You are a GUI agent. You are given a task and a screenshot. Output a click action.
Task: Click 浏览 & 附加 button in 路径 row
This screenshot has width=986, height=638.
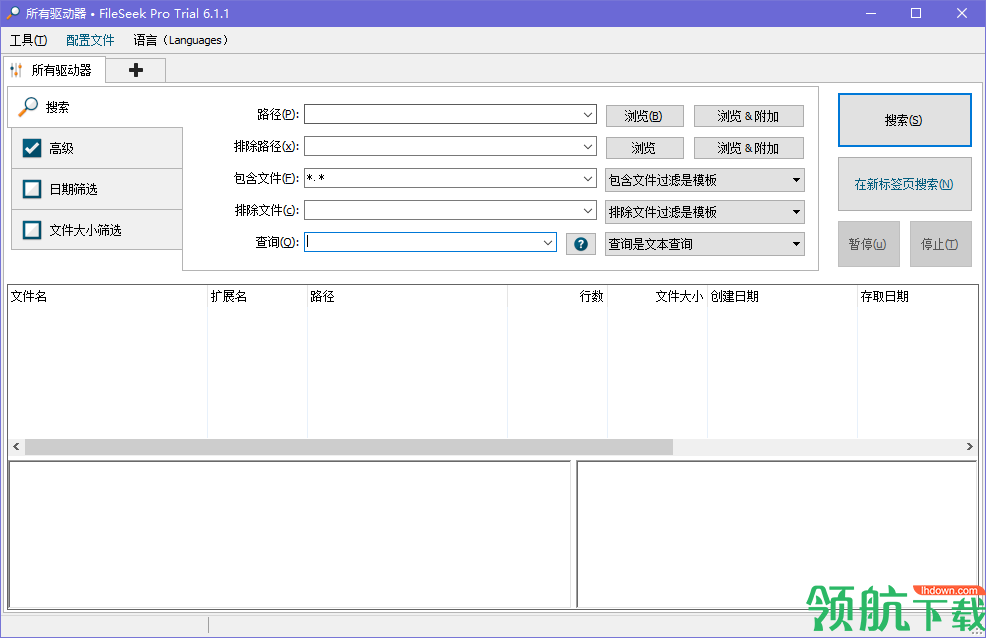pos(748,116)
